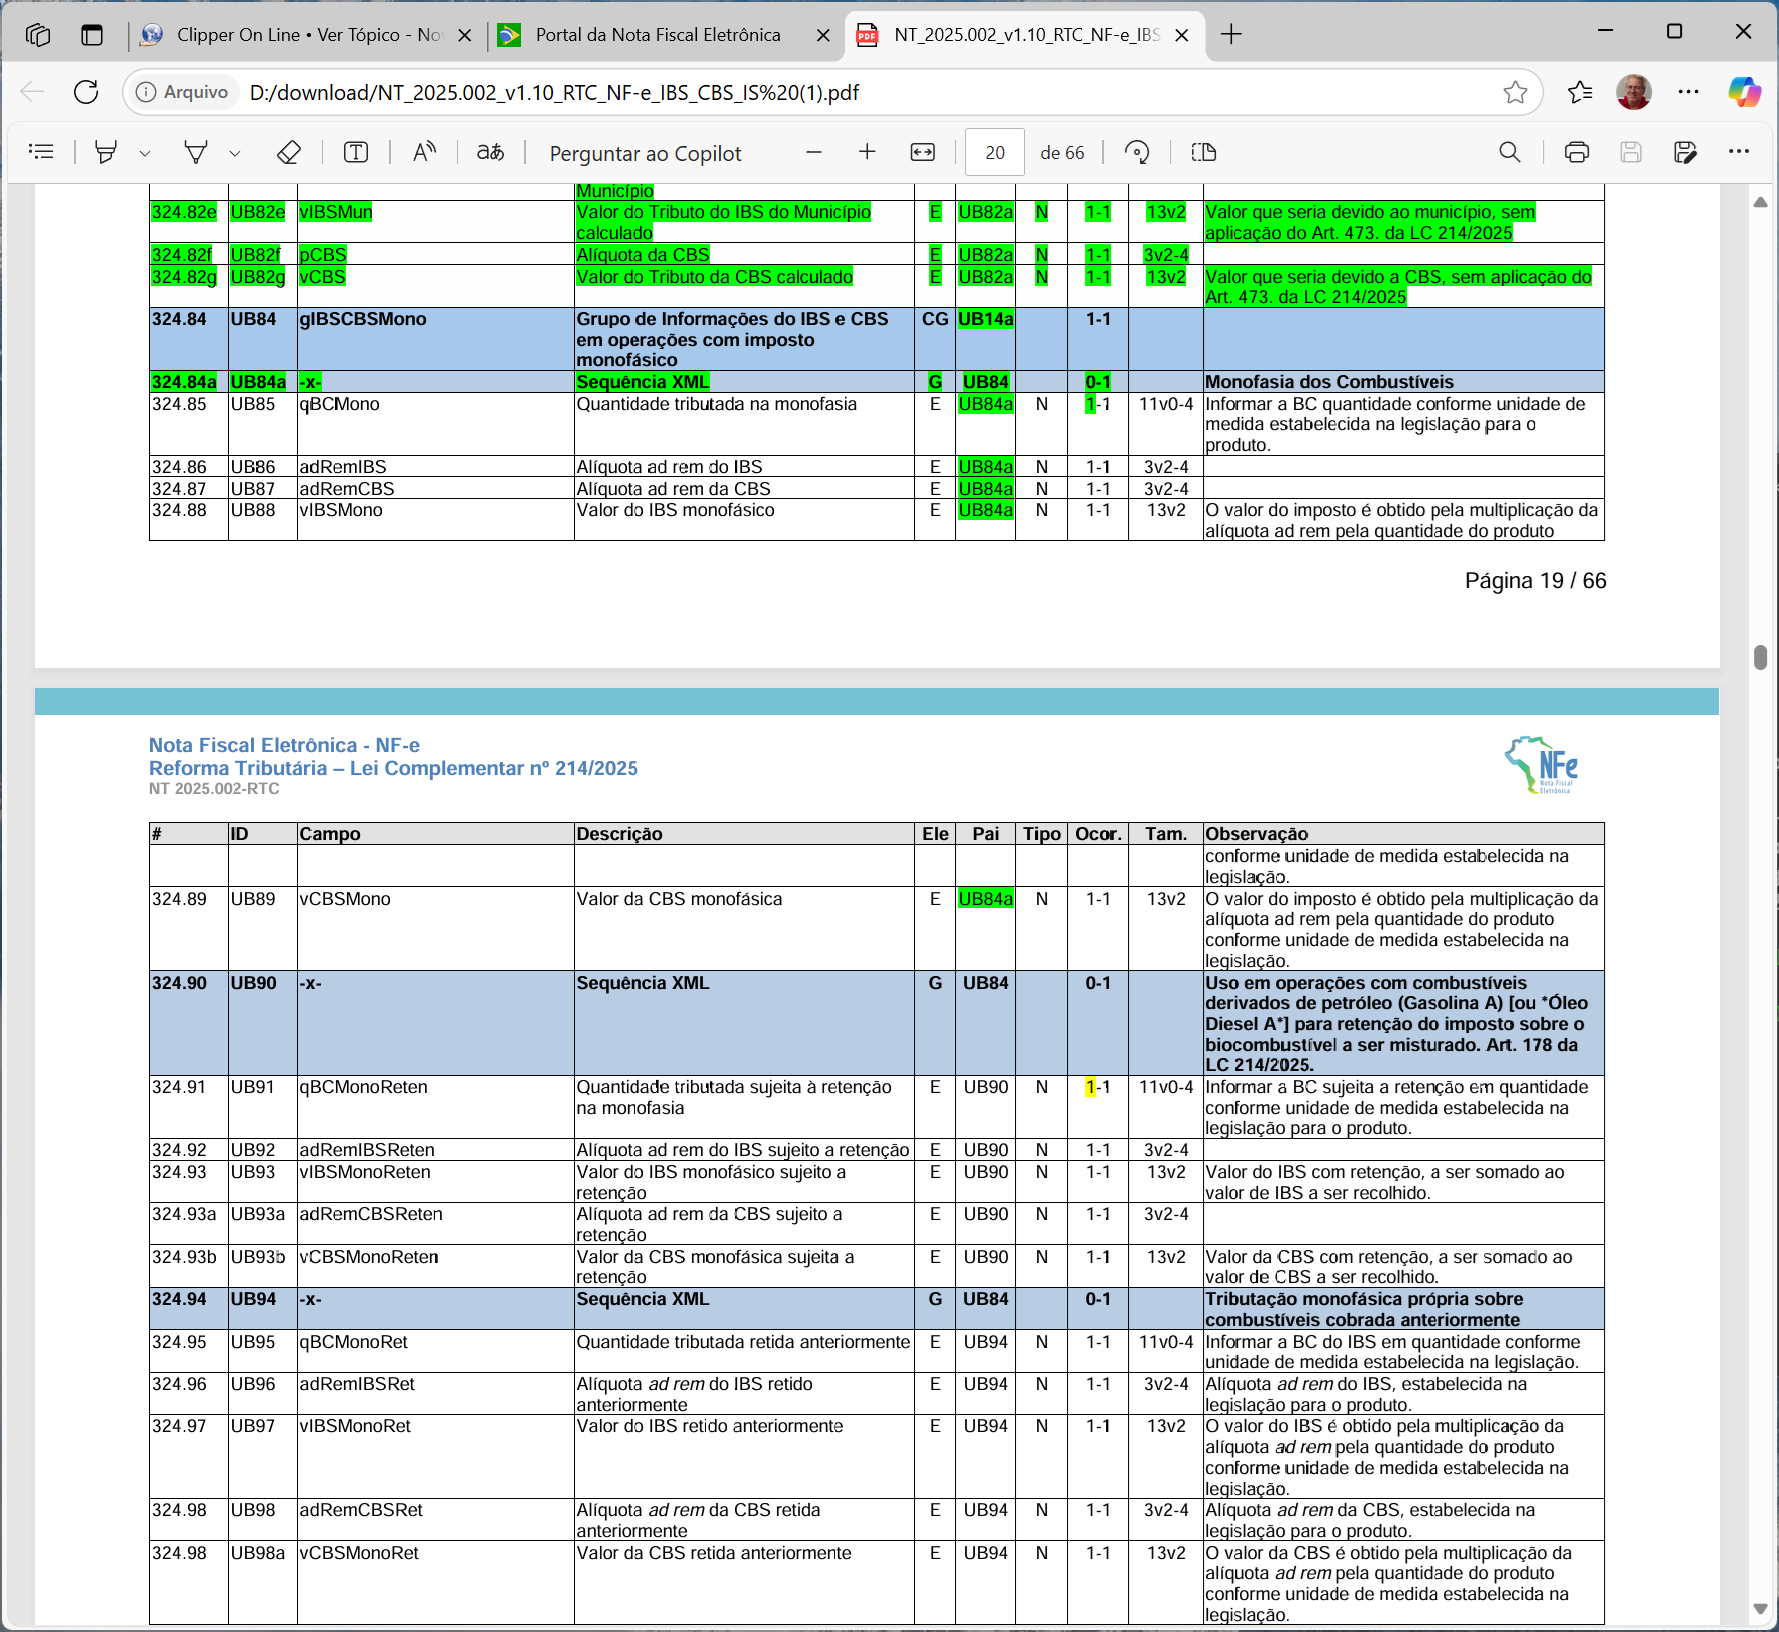
Task: Search within the PDF document
Action: pyautogui.click(x=1510, y=152)
